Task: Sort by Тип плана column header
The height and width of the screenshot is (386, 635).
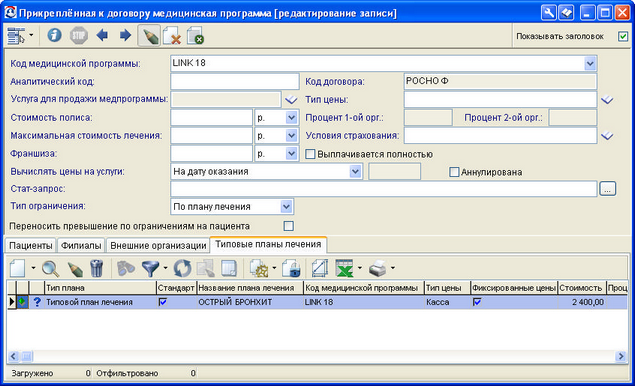Action: pos(100,288)
